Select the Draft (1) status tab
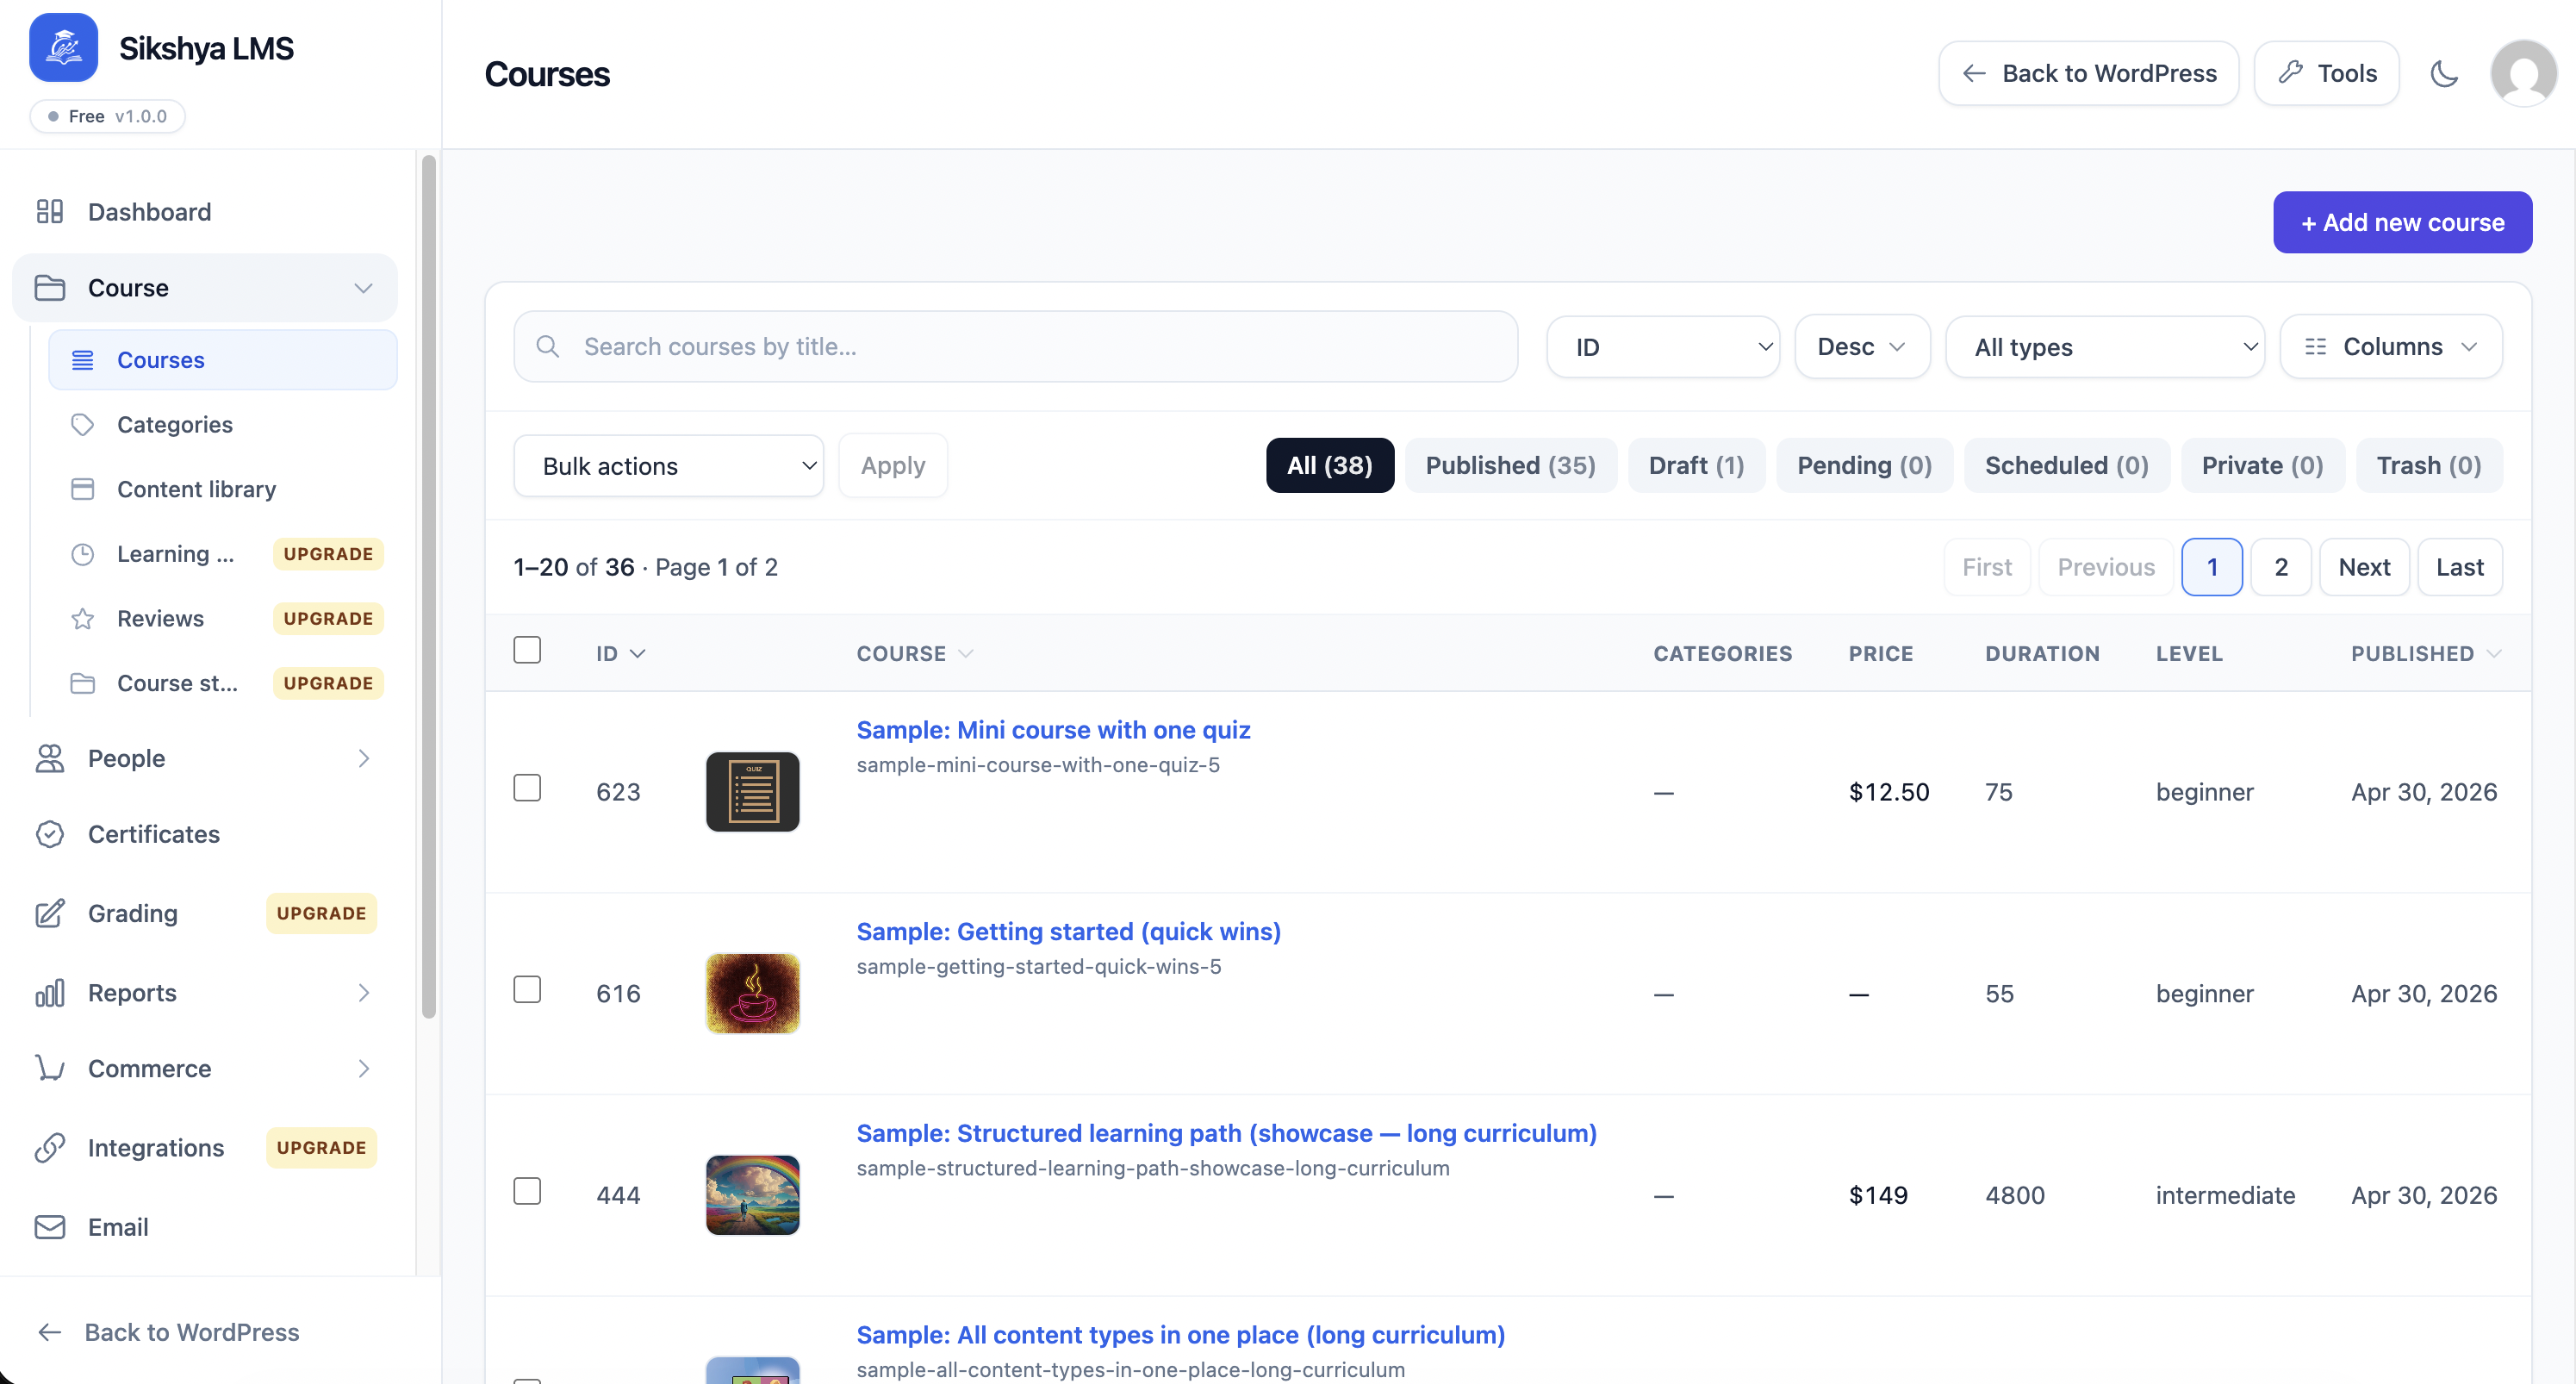The image size is (2576, 1384). (x=1696, y=465)
